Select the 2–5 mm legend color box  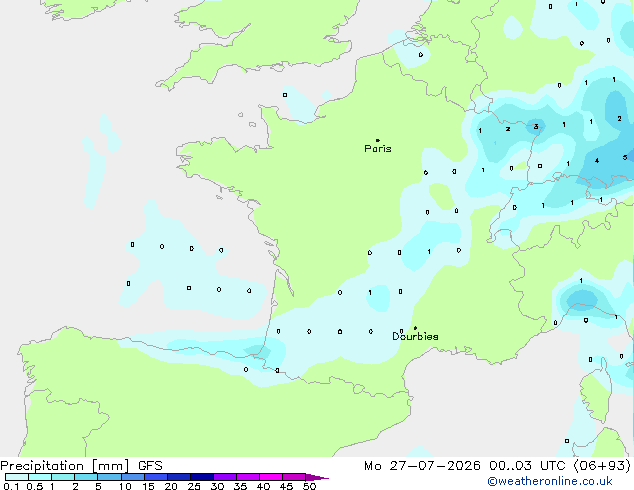pos(86,477)
